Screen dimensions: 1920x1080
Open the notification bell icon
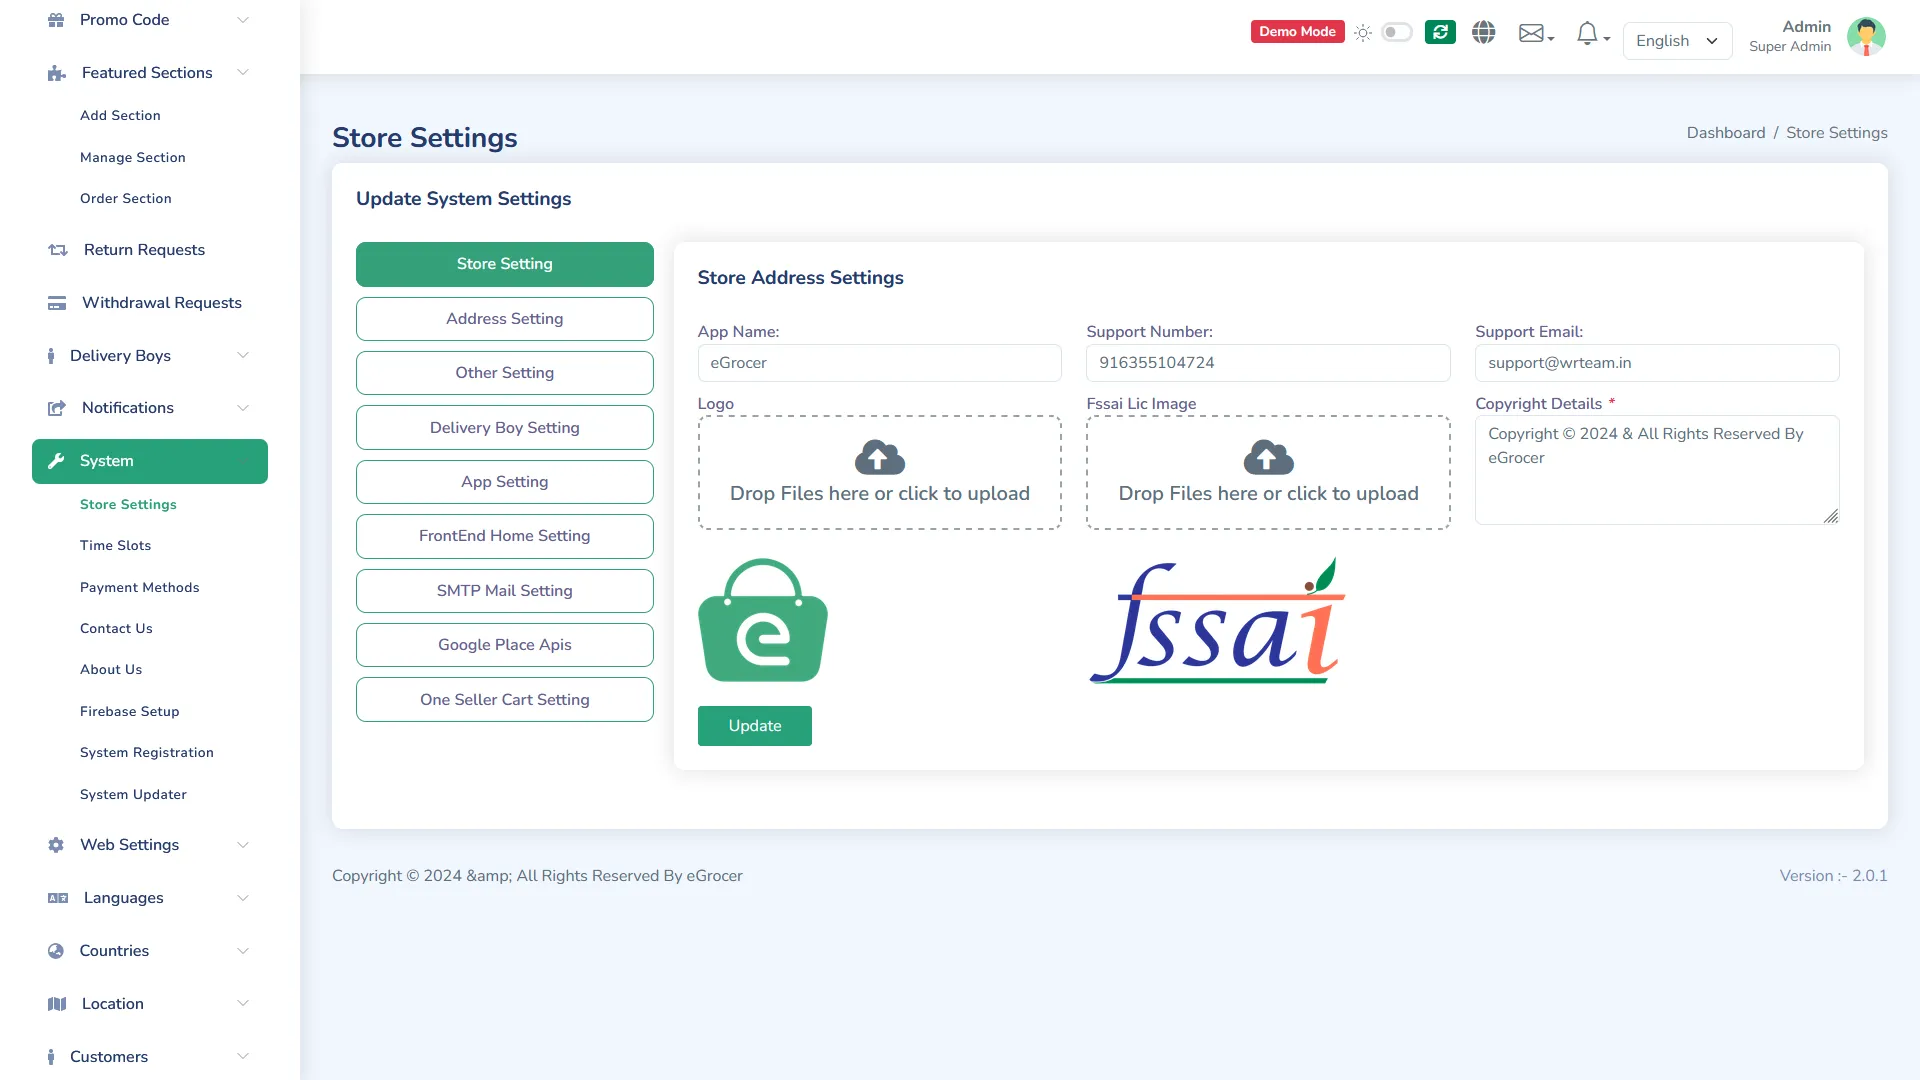(1592, 34)
